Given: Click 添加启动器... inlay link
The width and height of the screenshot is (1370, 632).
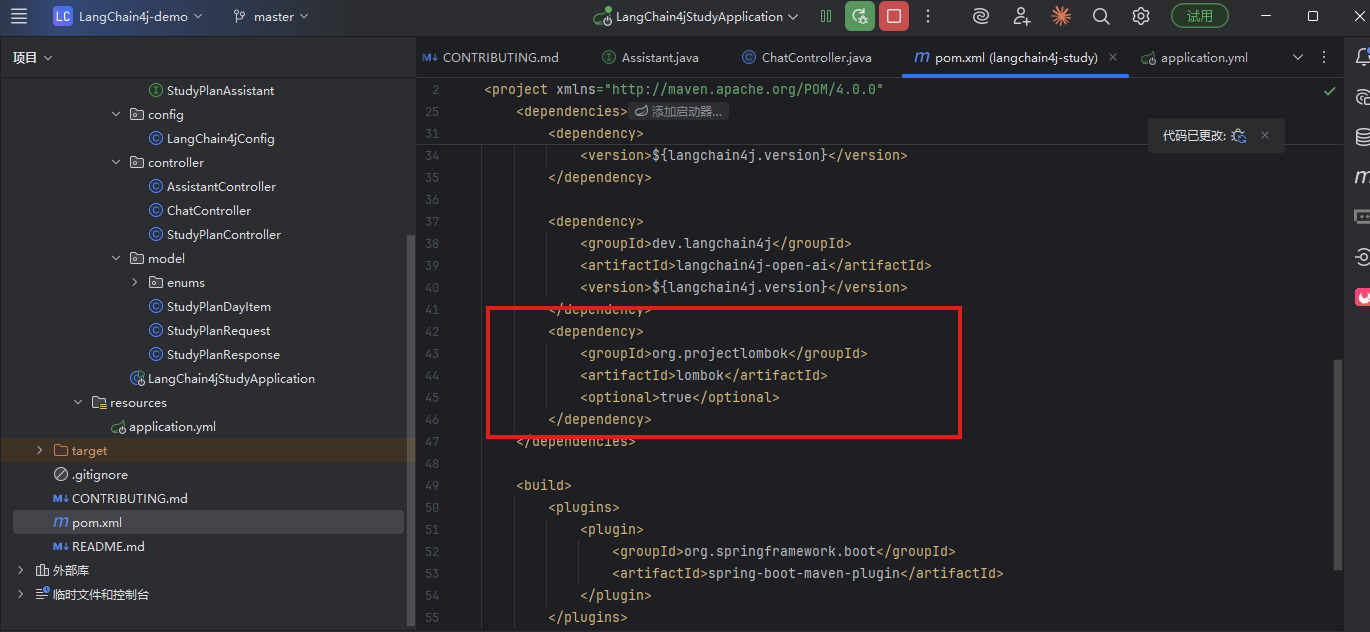Looking at the screenshot, I should [679, 111].
